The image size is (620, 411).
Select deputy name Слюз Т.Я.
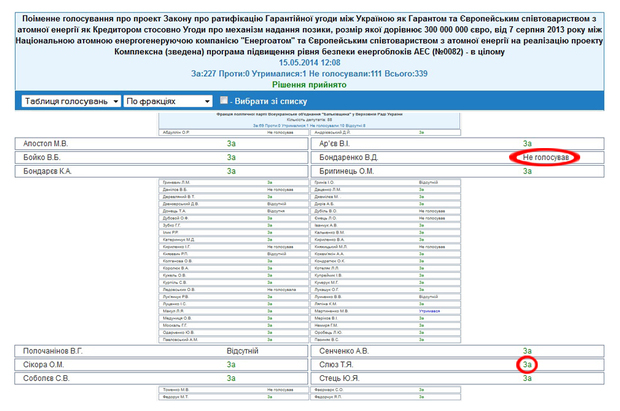[336, 365]
